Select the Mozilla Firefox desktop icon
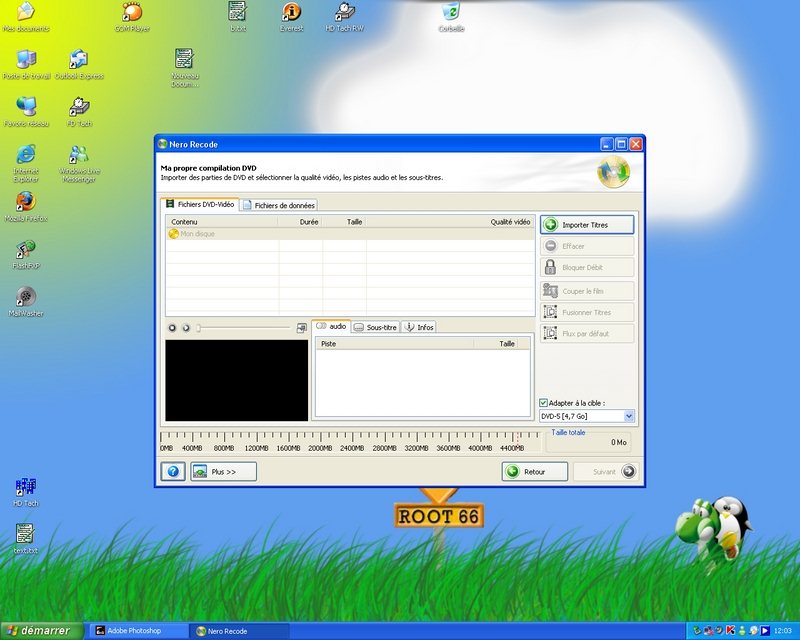This screenshot has height=640, width=800. point(26,207)
